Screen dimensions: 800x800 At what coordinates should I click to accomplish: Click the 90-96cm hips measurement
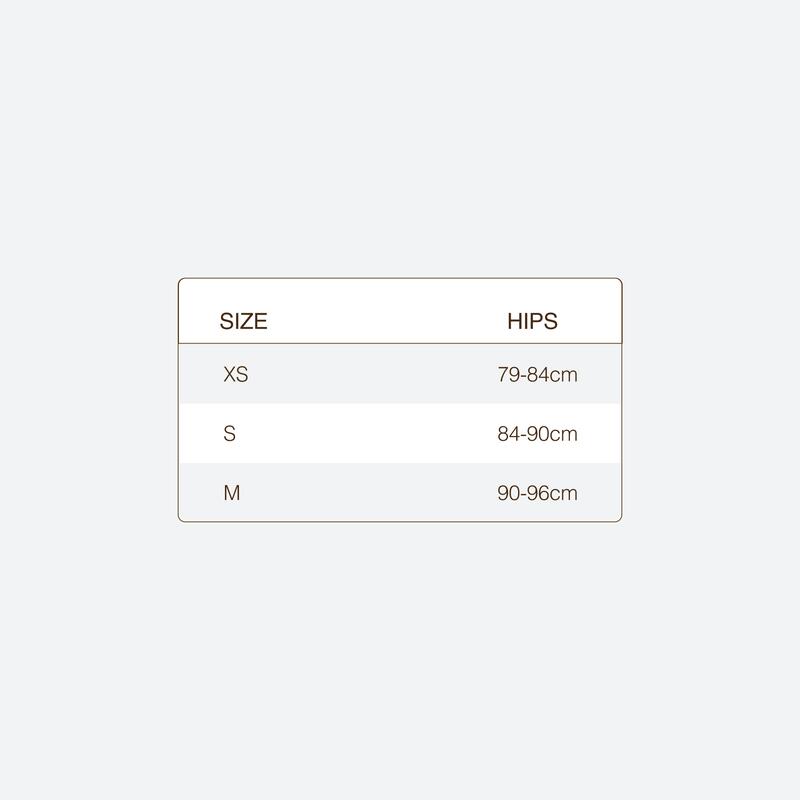click(537, 493)
